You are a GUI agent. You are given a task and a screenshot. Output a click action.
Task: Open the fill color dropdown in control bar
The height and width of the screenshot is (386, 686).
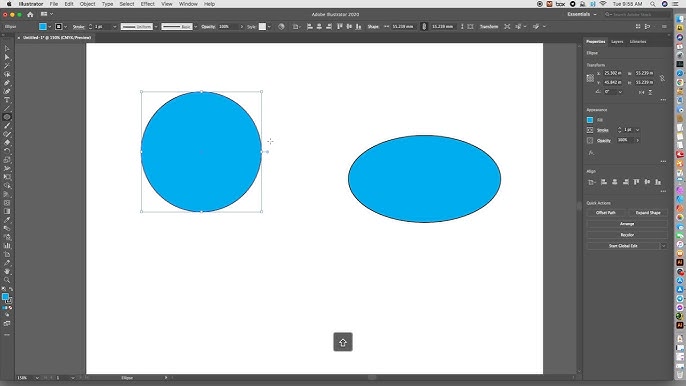click(50, 27)
